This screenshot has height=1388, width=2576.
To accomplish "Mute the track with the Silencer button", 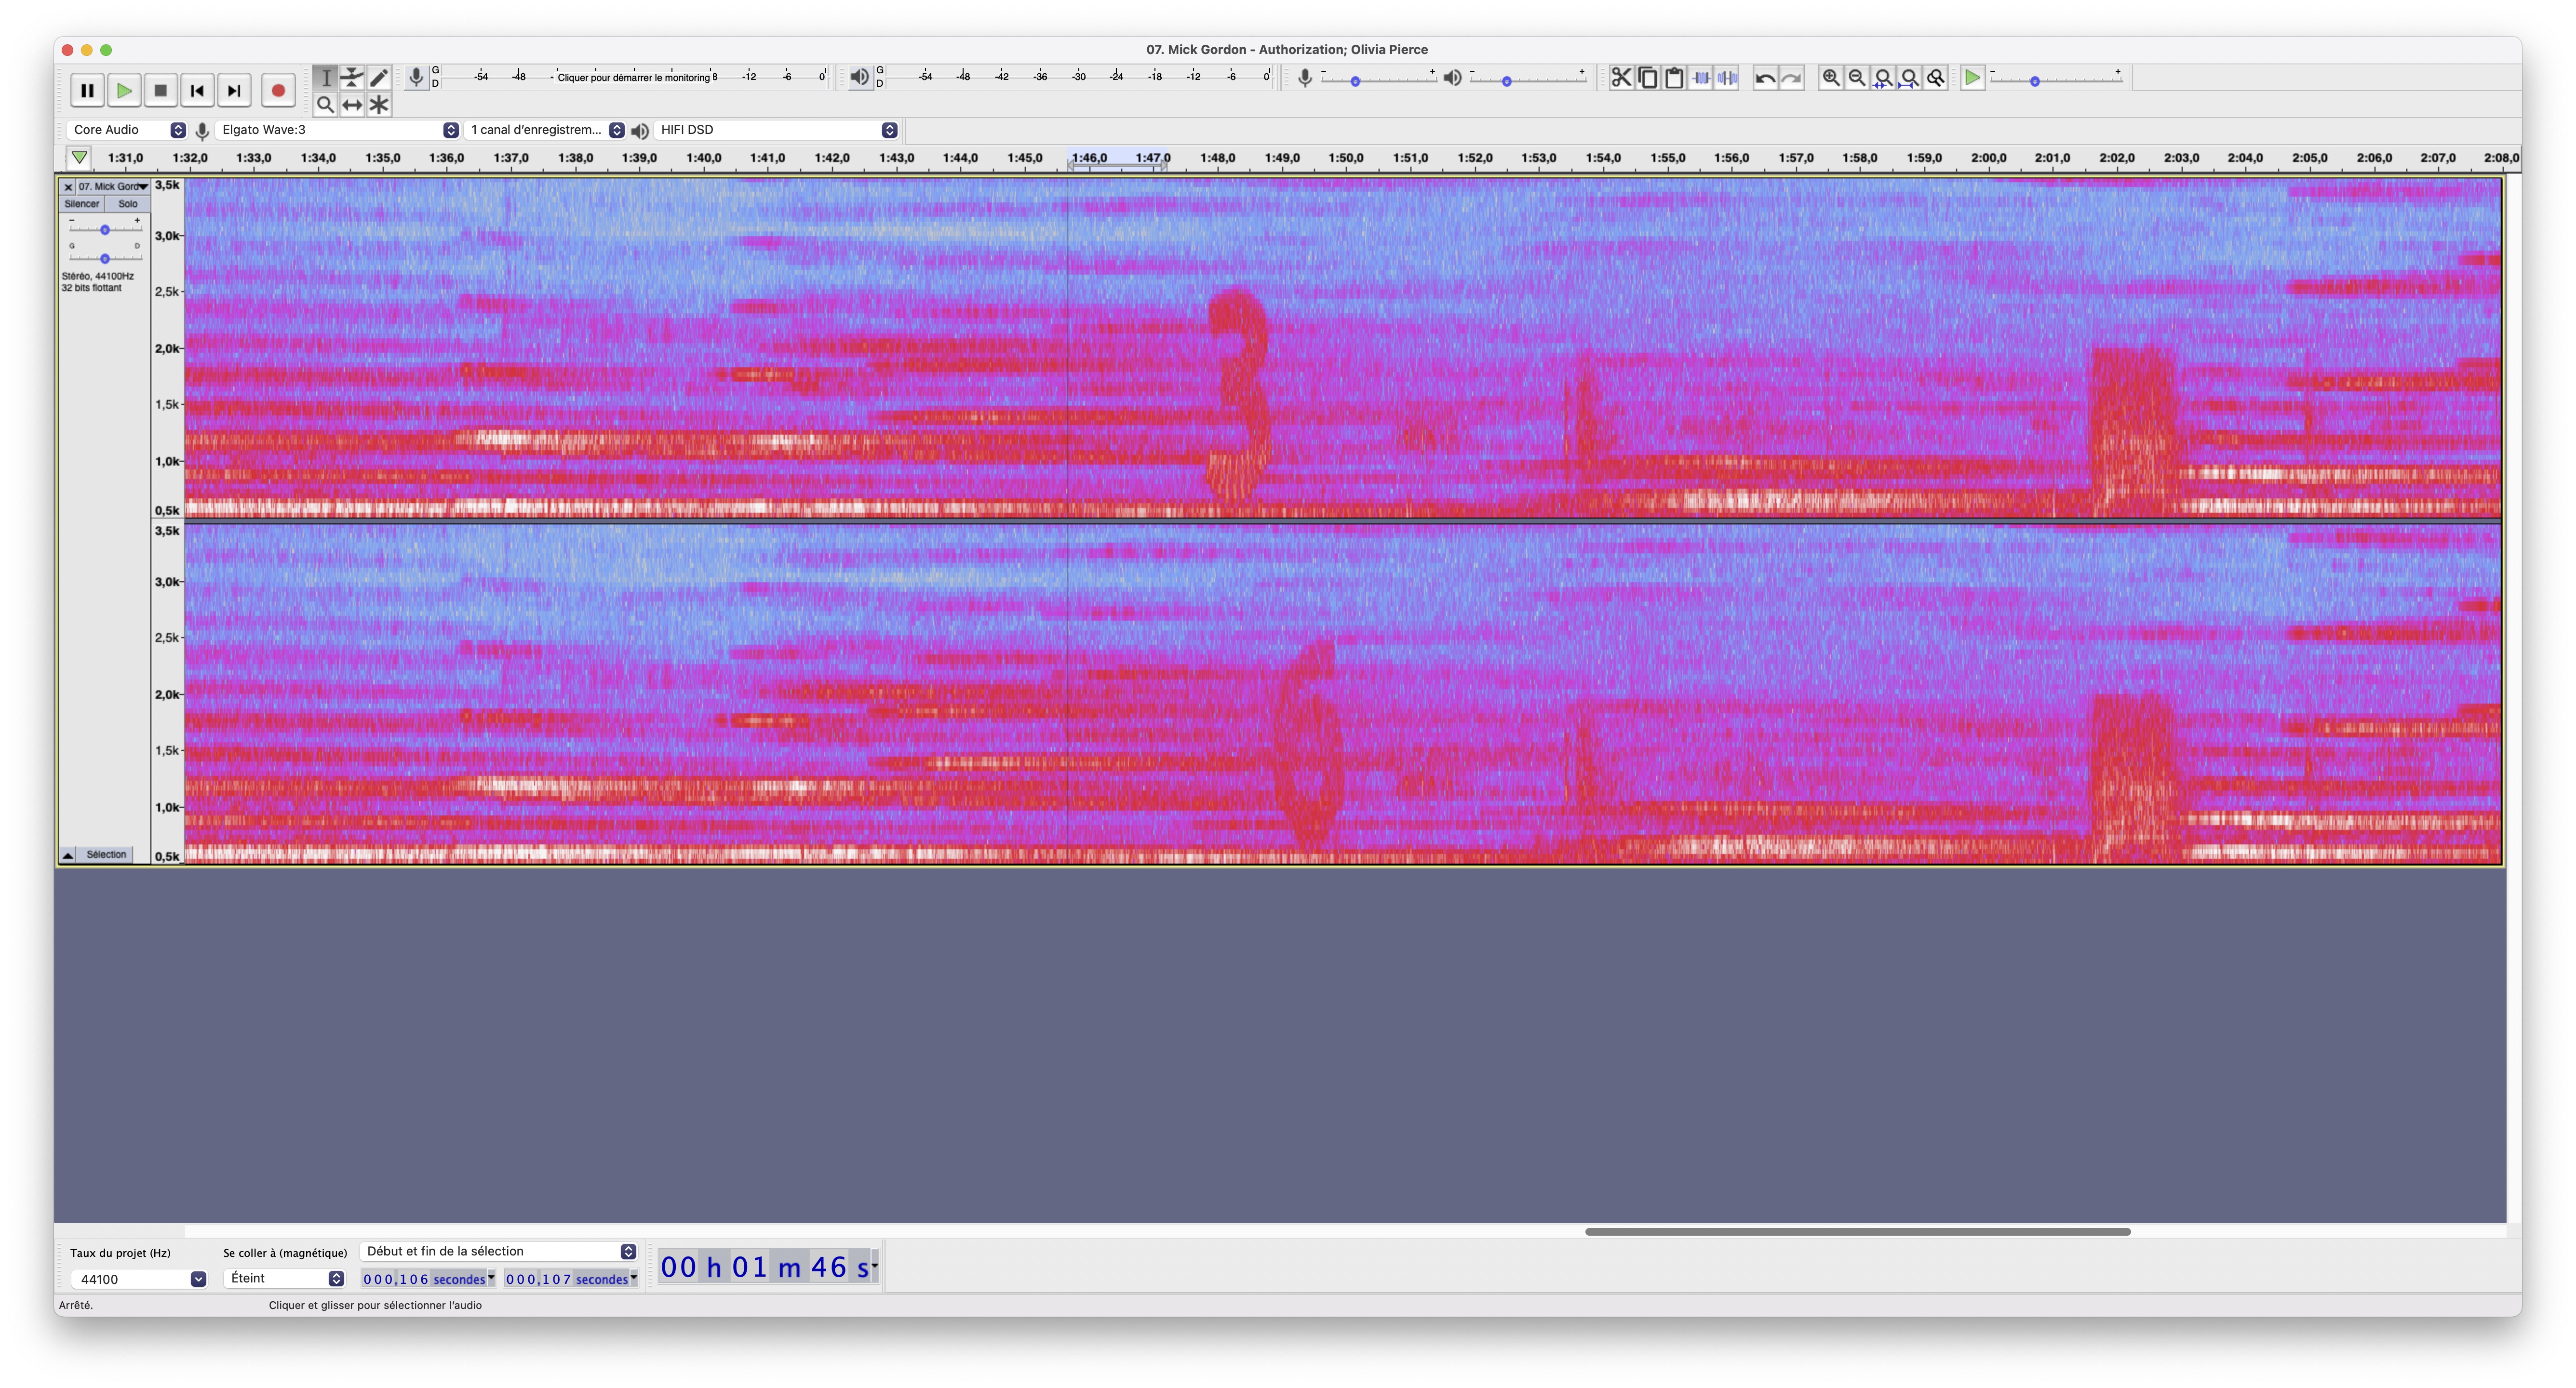I will click(82, 204).
